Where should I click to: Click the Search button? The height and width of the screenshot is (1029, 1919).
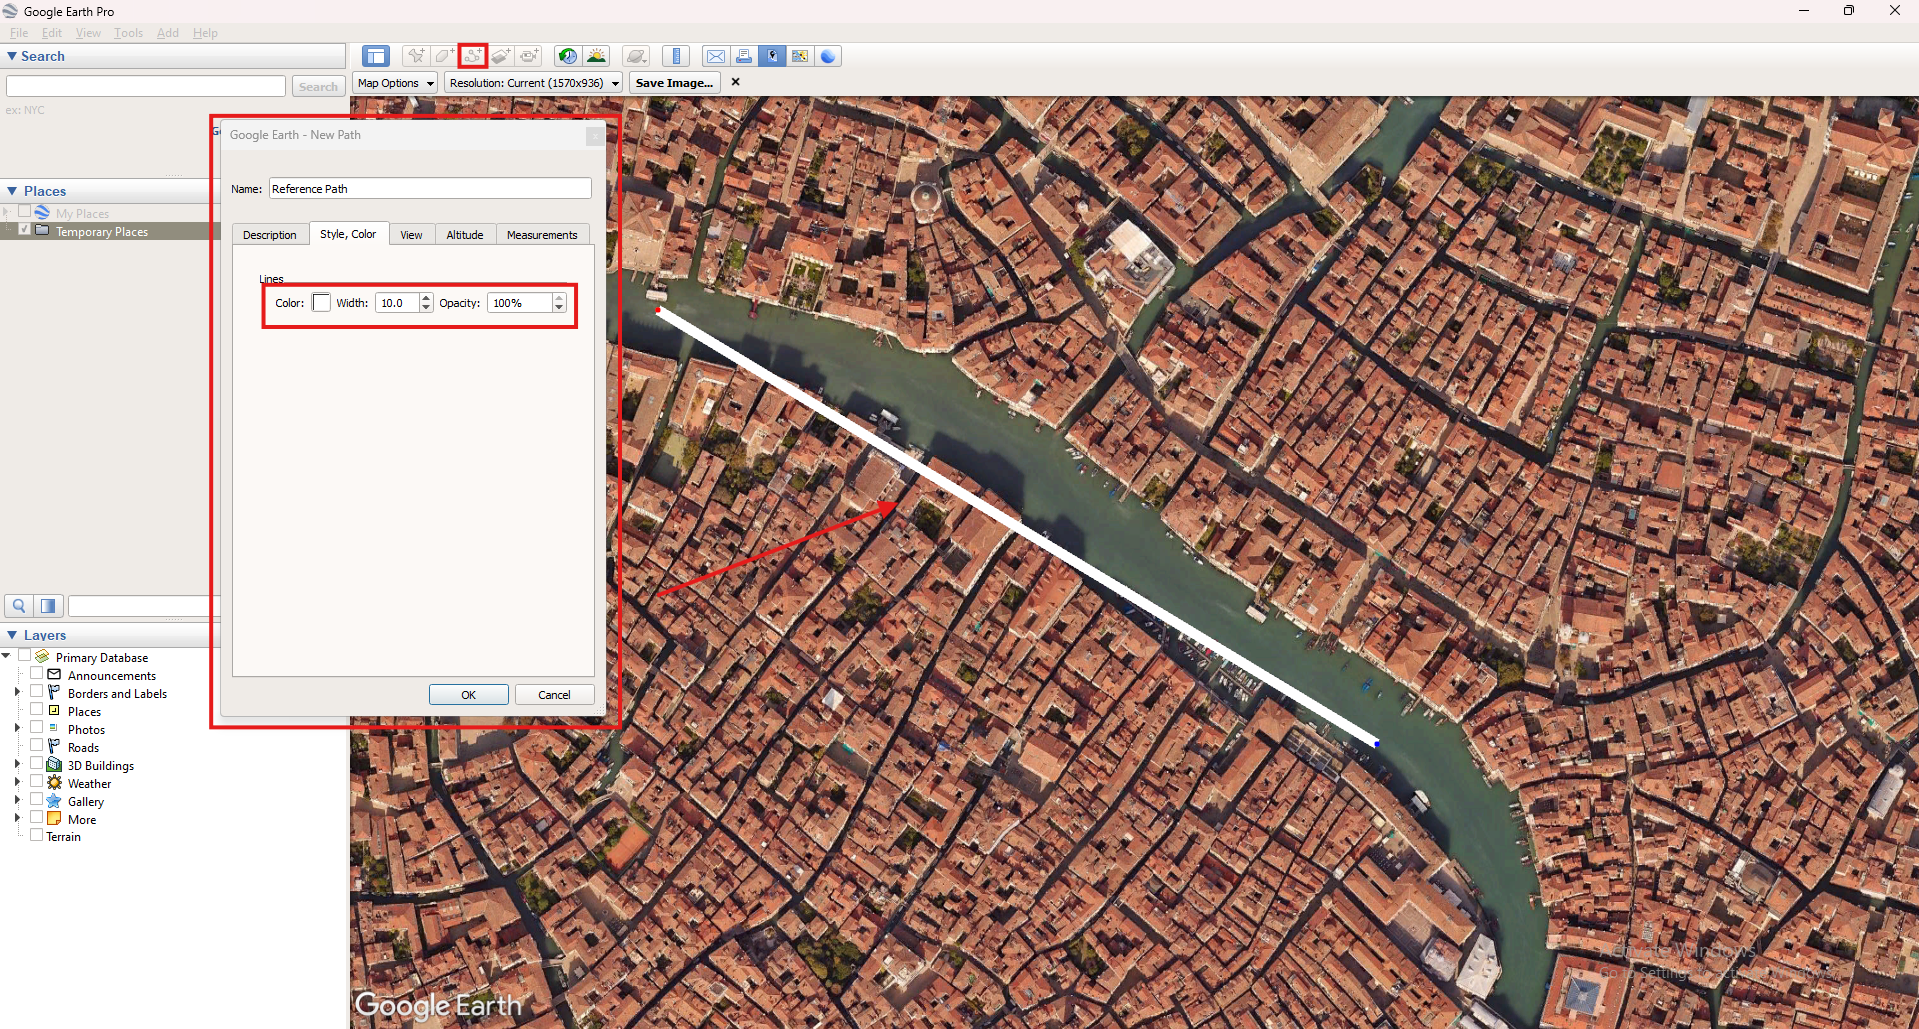318,87
